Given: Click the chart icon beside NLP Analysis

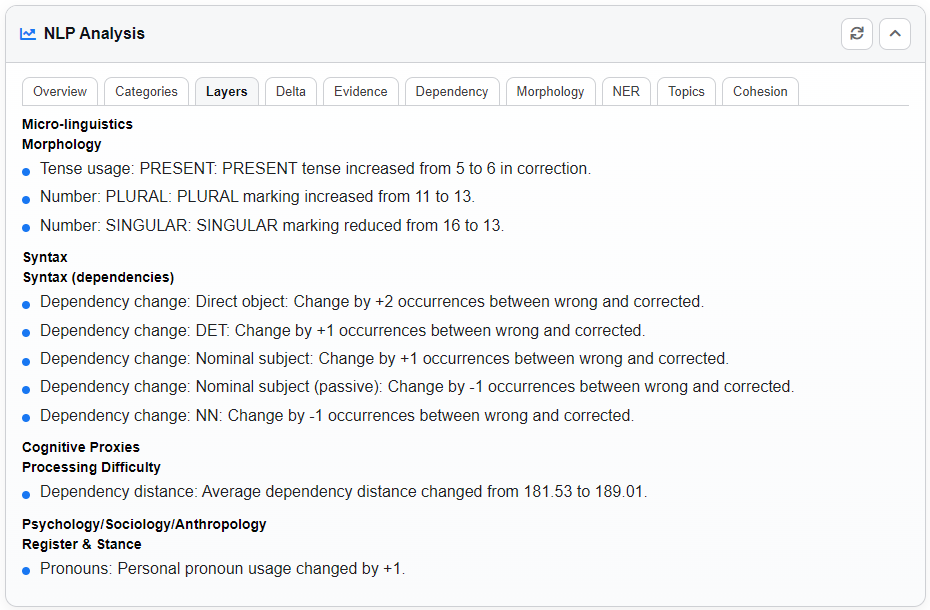Looking at the screenshot, I should pyautogui.click(x=28, y=34).
